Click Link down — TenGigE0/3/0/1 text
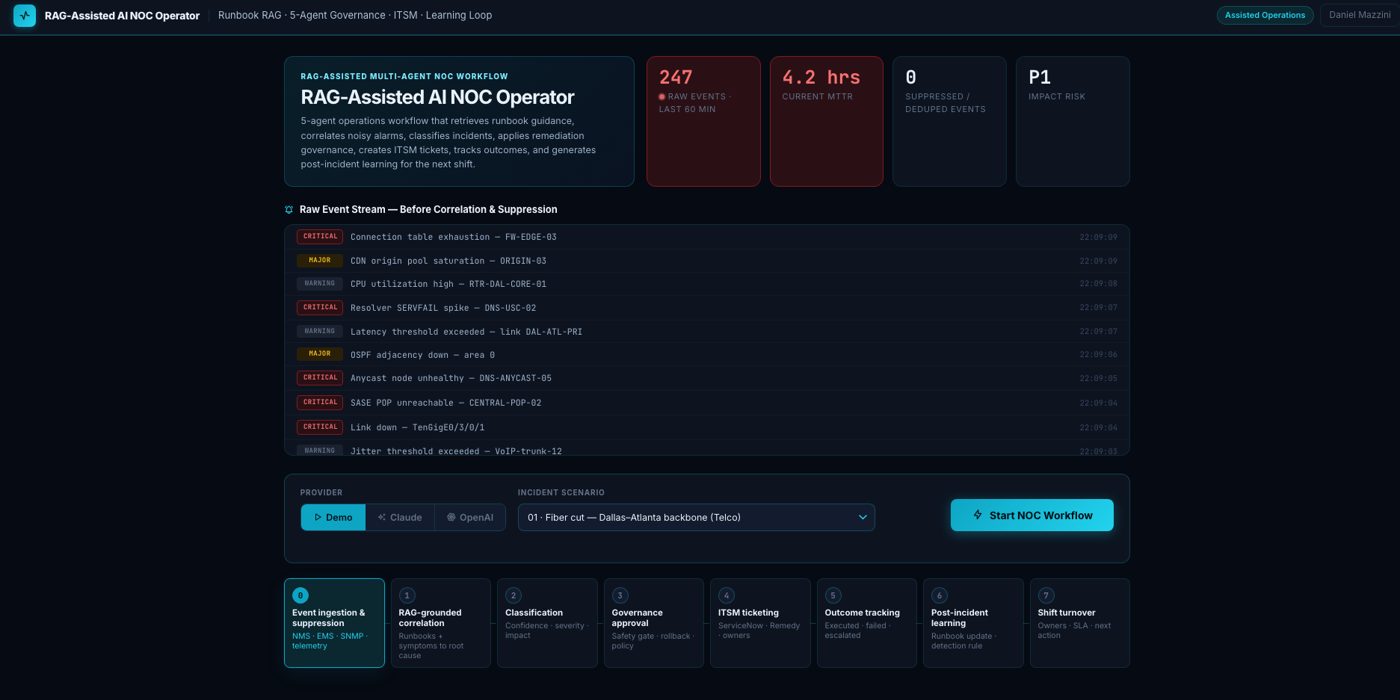 417,427
